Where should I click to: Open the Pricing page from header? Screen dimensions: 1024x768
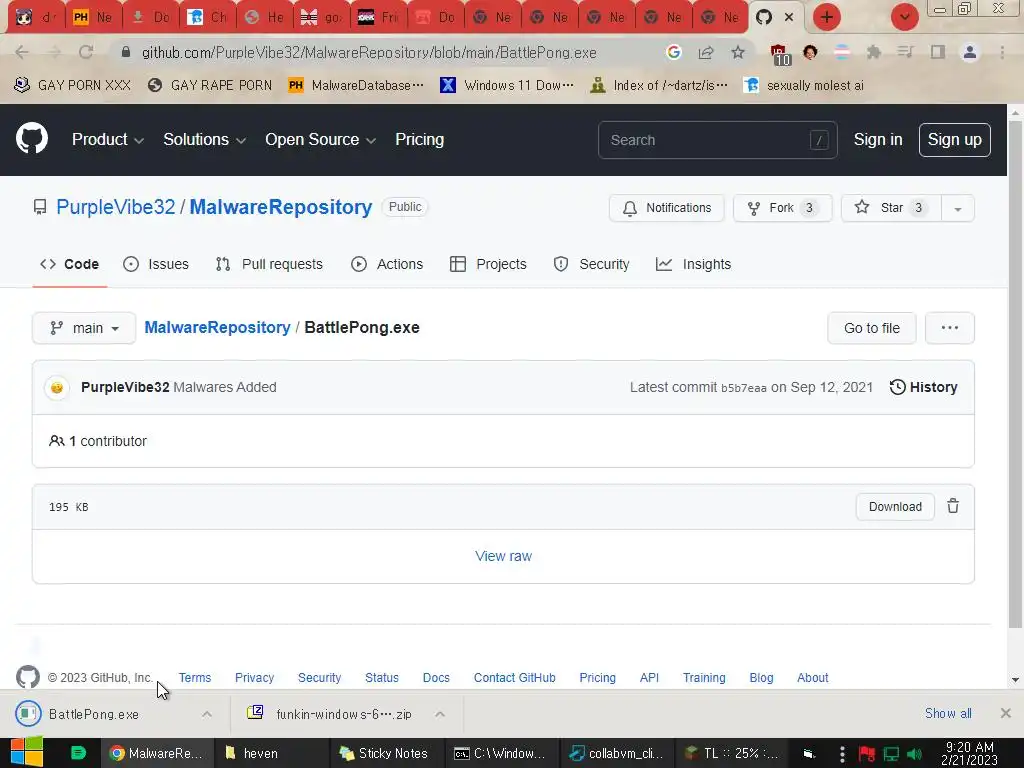(419, 140)
